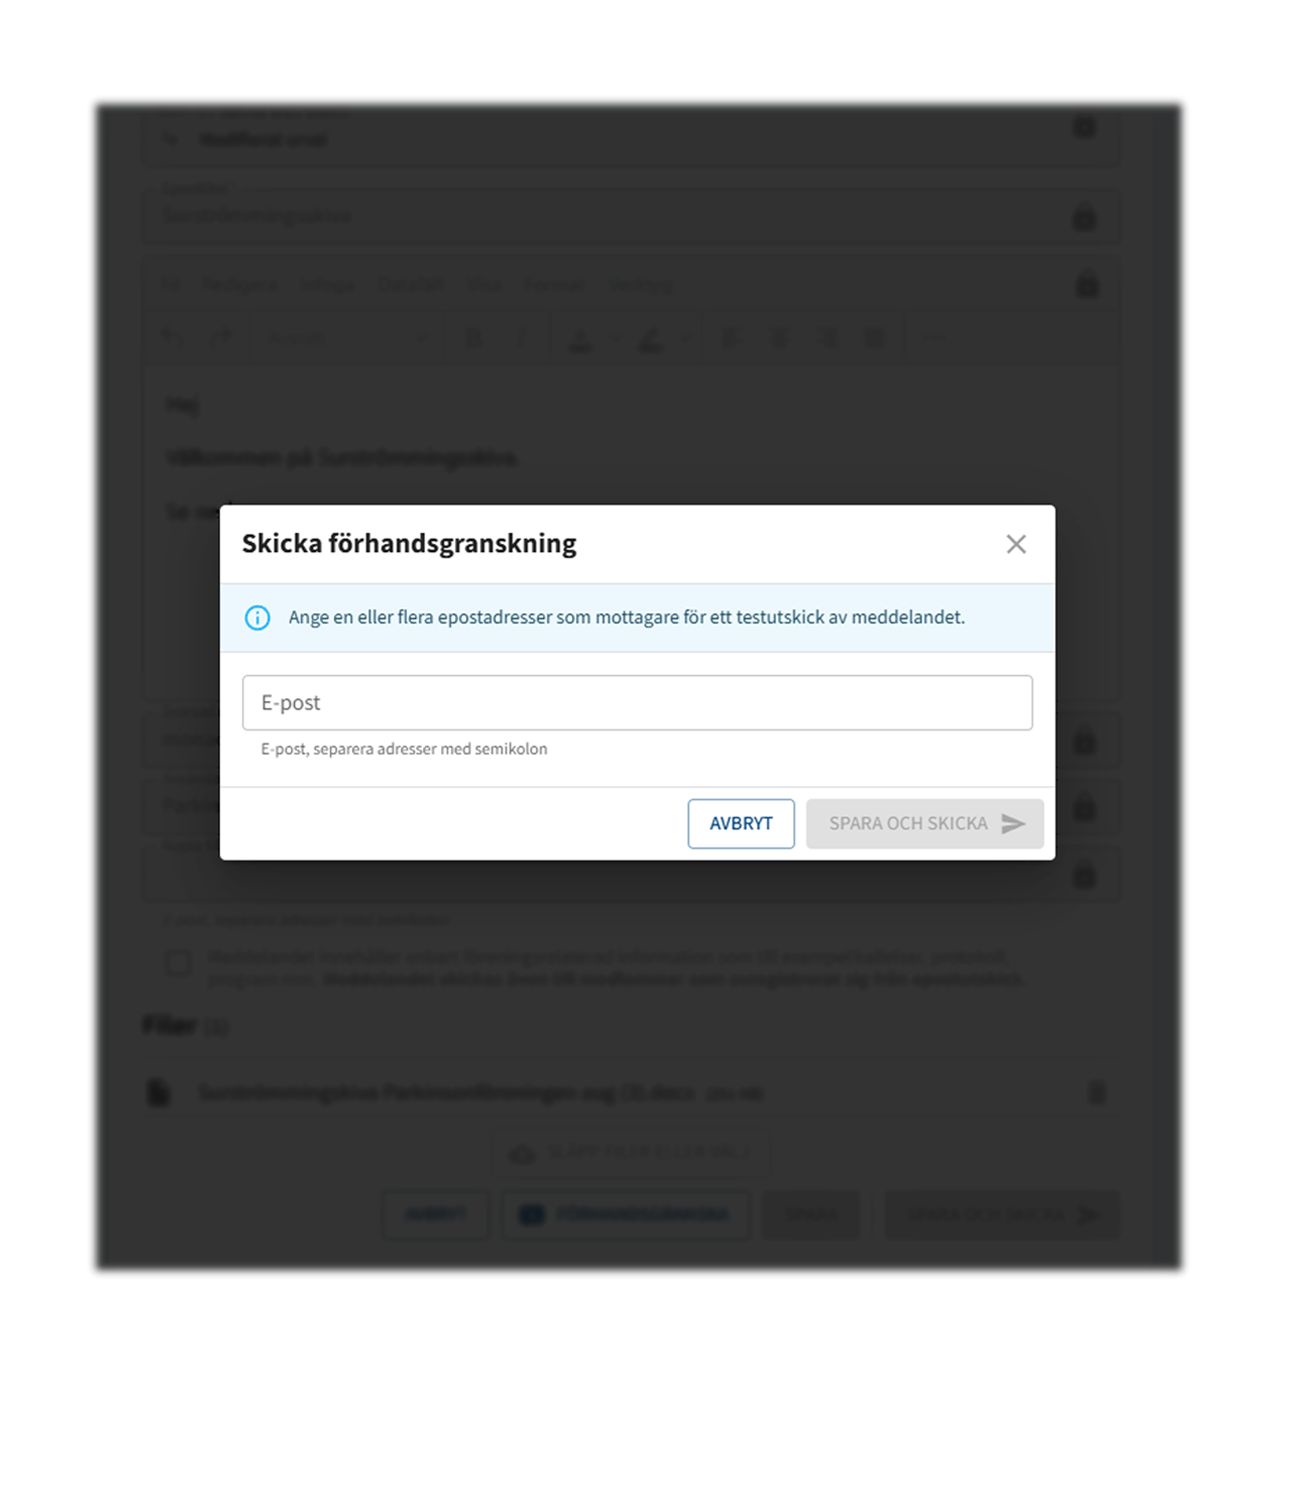The image size is (1300, 1500).
Task: Click SPARA OCH SKICKA in the dialog
Action: 924,824
